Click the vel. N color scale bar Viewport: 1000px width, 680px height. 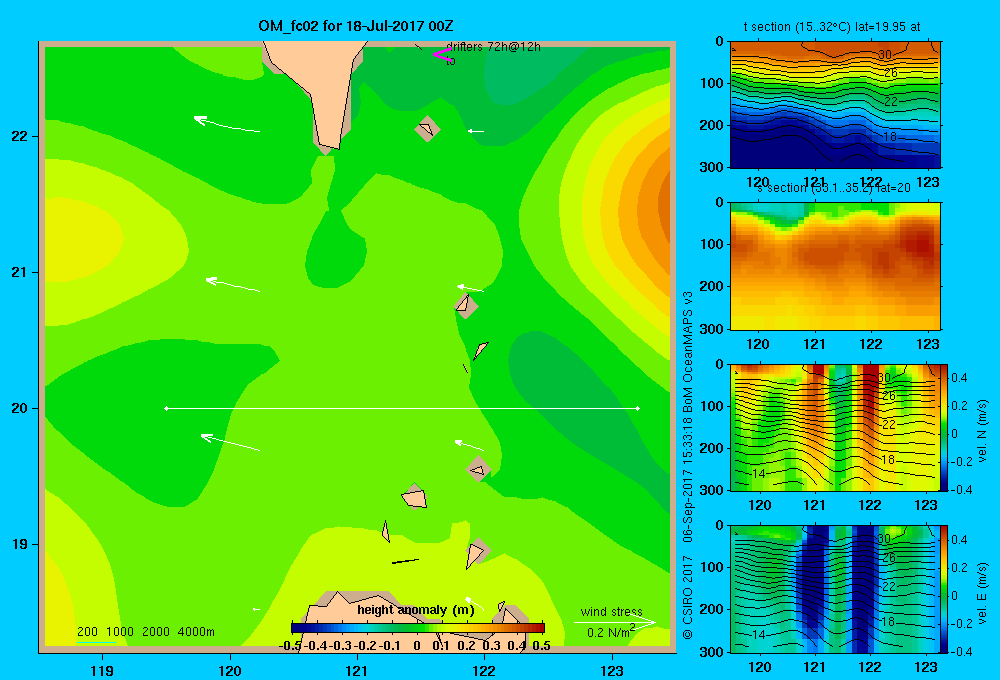945,427
